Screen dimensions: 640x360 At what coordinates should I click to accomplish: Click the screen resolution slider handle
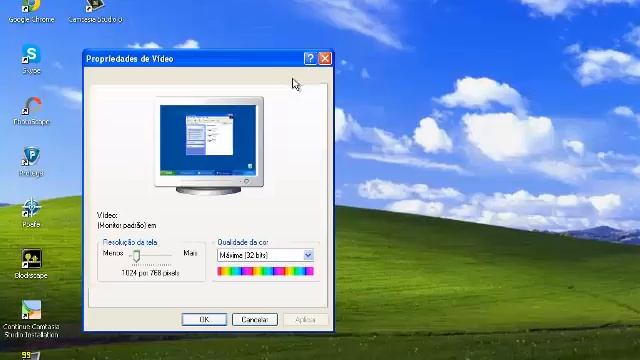pyautogui.click(x=137, y=256)
